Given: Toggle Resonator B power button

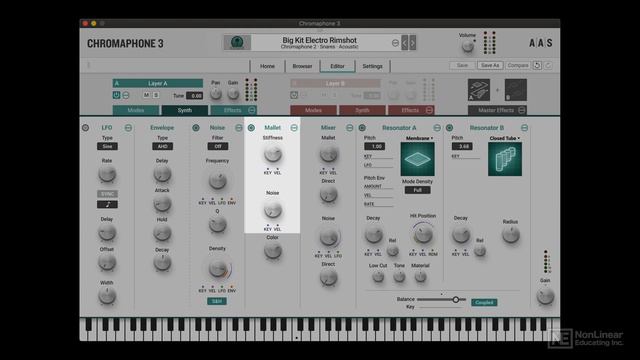Looking at the screenshot, I should click(x=449, y=128).
